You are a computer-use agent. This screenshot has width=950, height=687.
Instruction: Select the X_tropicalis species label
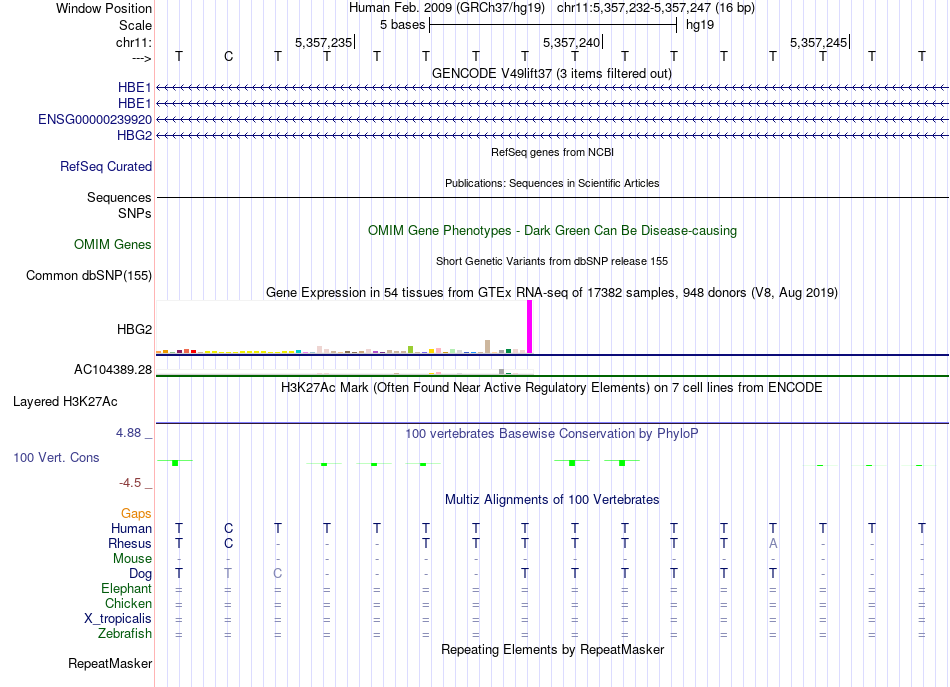coord(118,619)
